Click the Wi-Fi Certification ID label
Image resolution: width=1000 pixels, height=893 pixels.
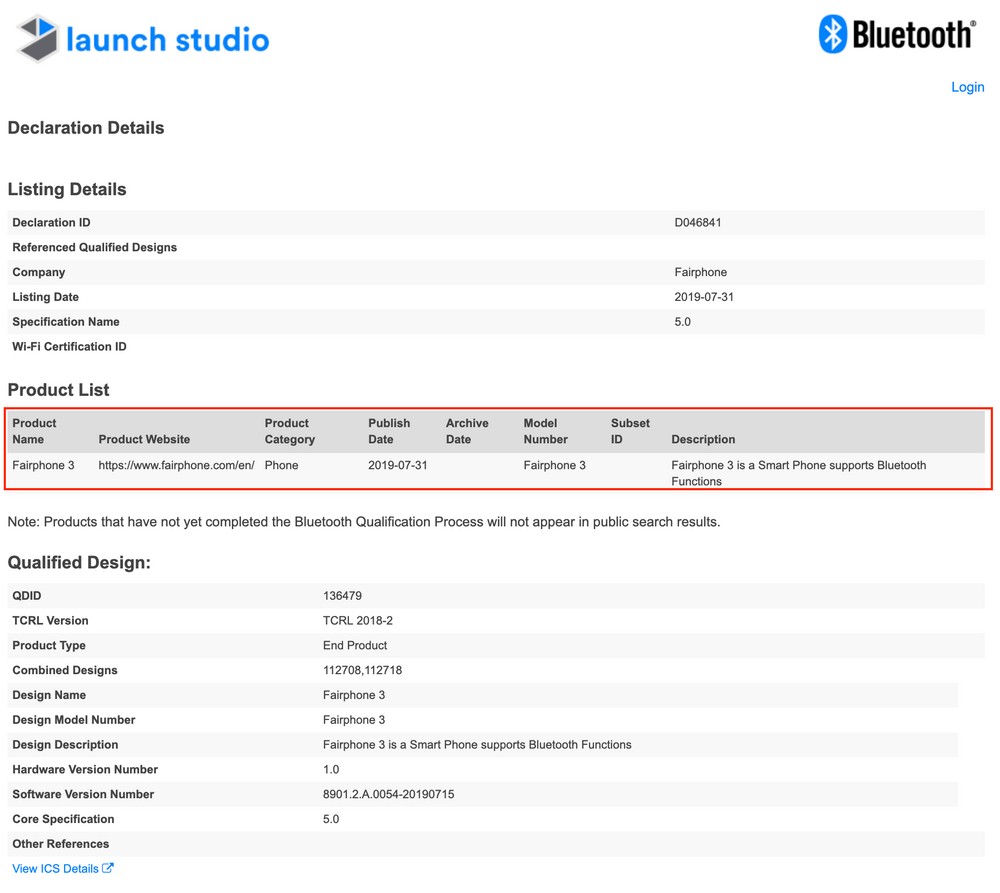click(70, 347)
